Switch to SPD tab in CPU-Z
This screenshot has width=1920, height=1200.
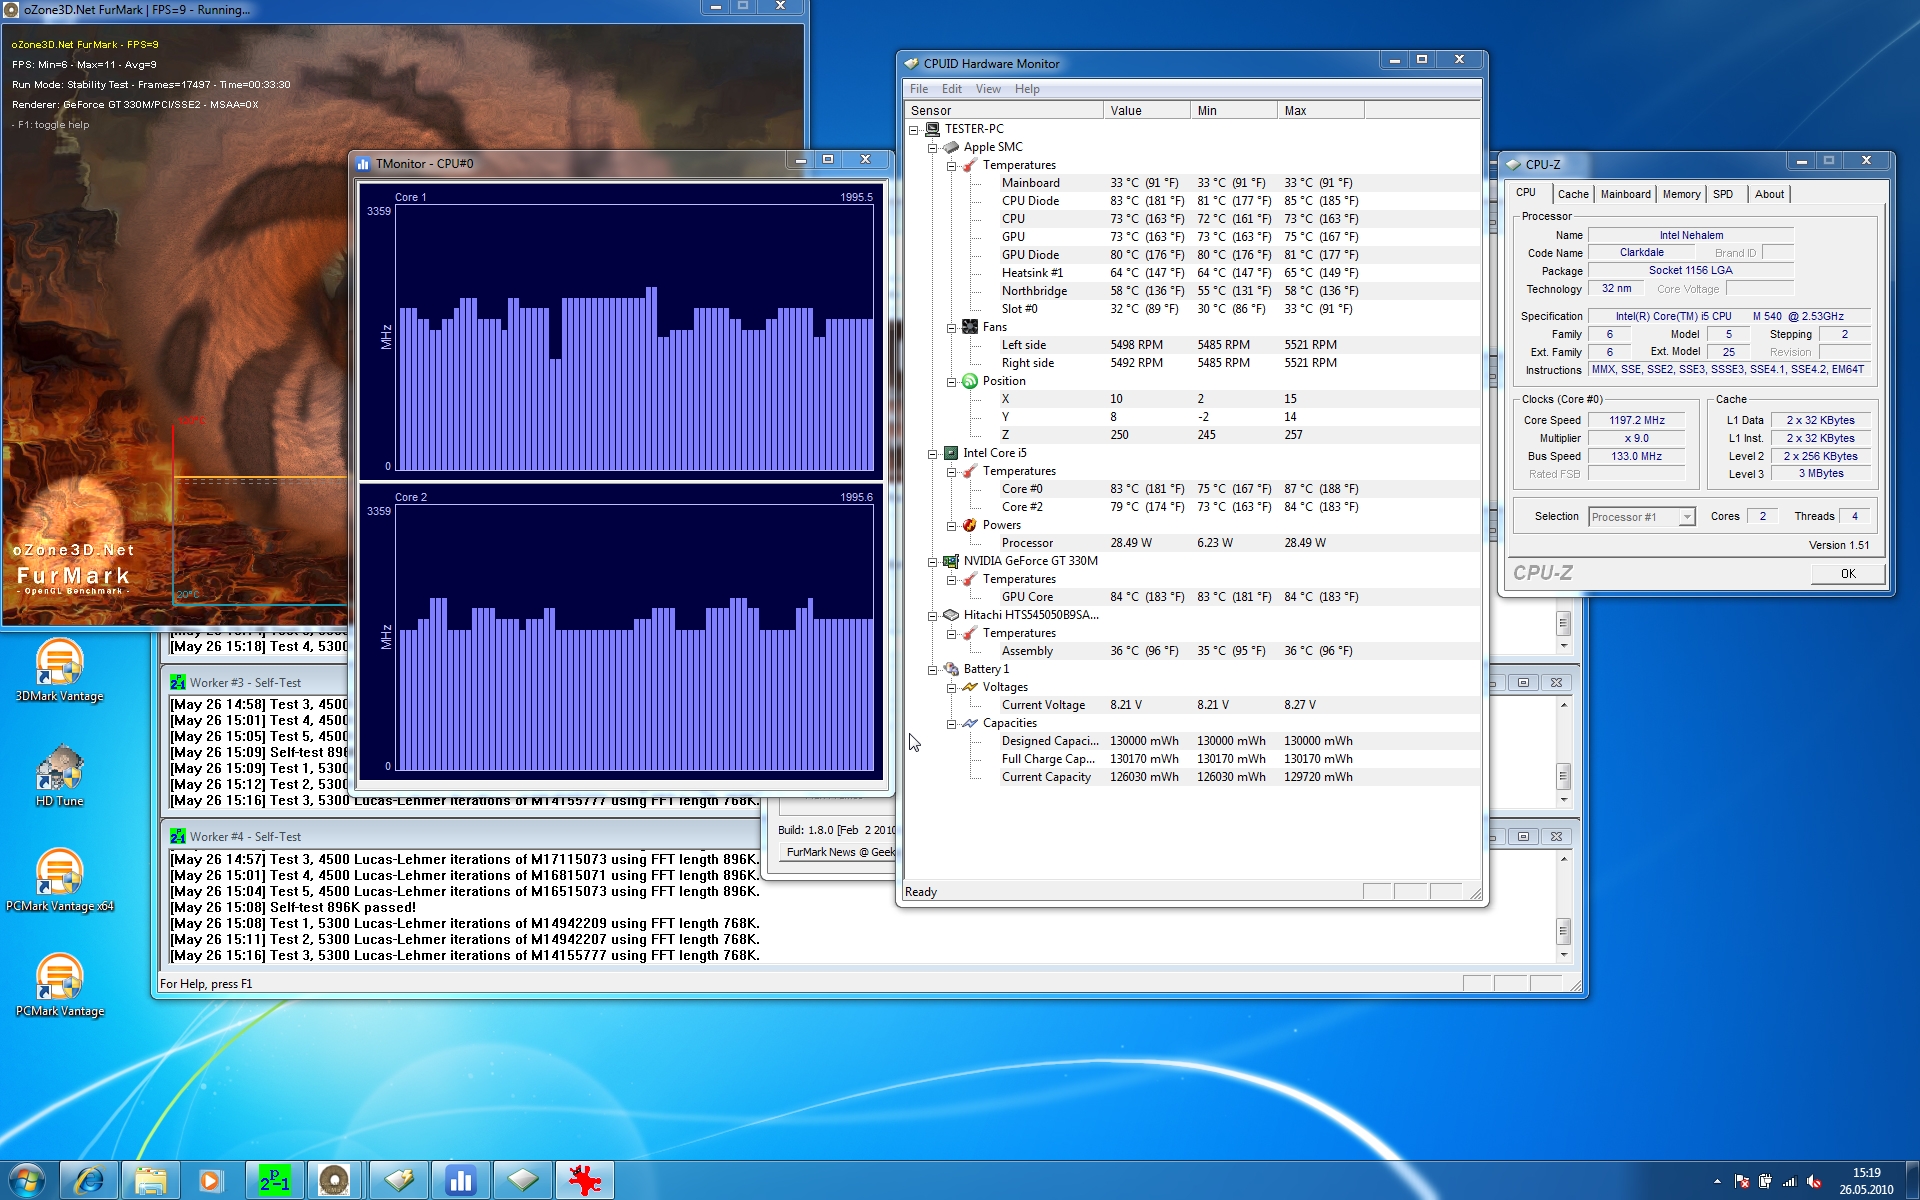pos(1723,194)
